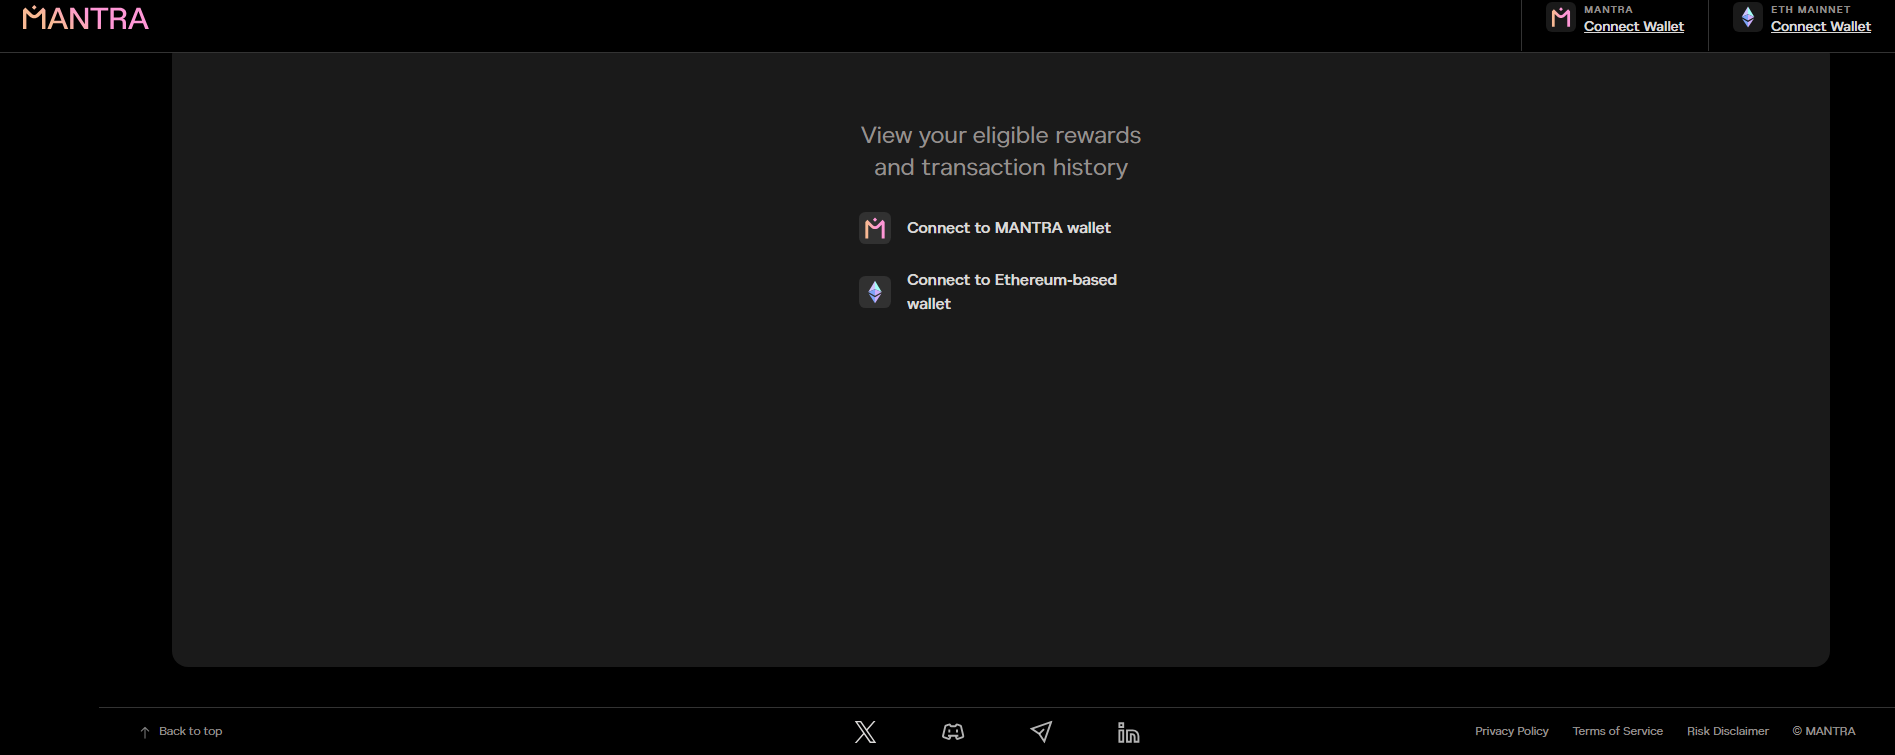Click the MANTRA icon beside Connect to MANTRA wallet
This screenshot has width=1895, height=755.
875,228
